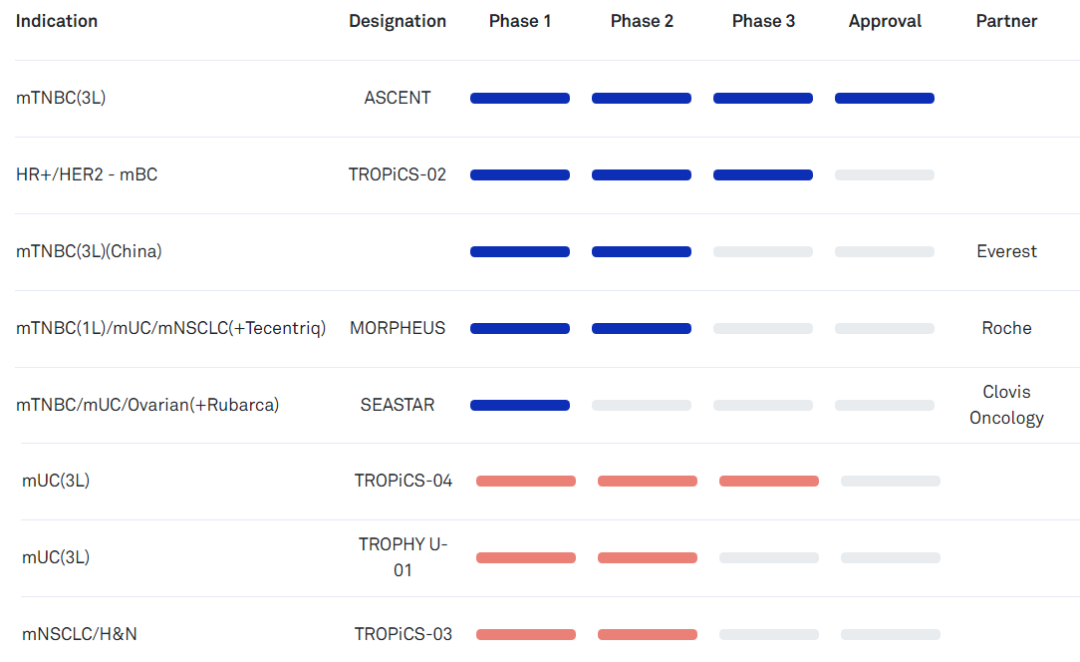Click ASCENT's blue Approval progress bar
The image size is (1080, 662).
(884, 98)
